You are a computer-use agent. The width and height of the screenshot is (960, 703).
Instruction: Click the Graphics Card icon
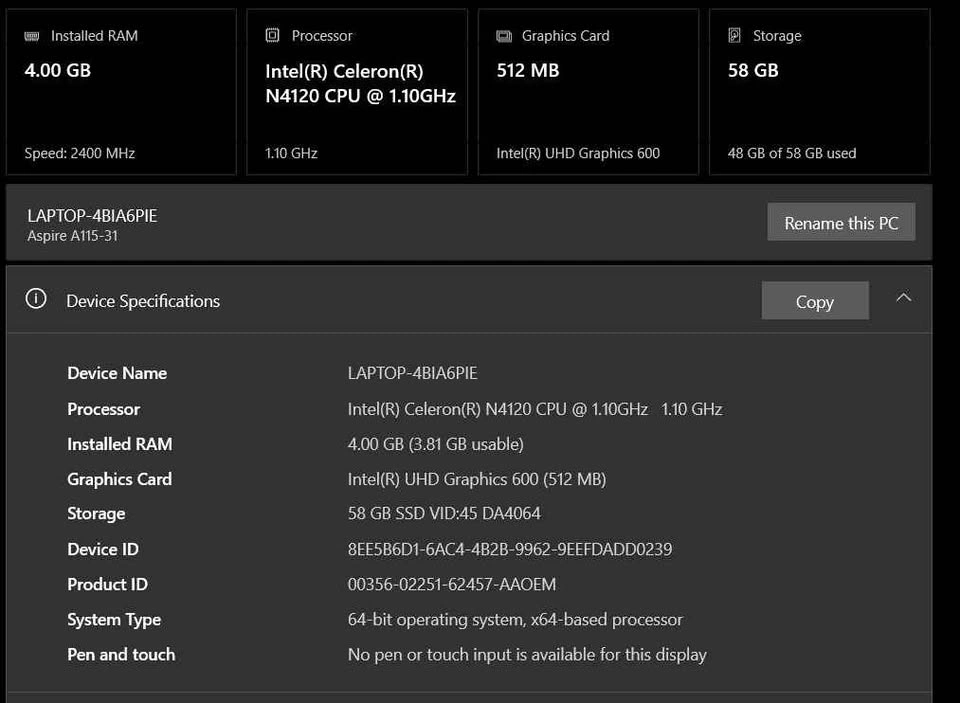coord(504,36)
